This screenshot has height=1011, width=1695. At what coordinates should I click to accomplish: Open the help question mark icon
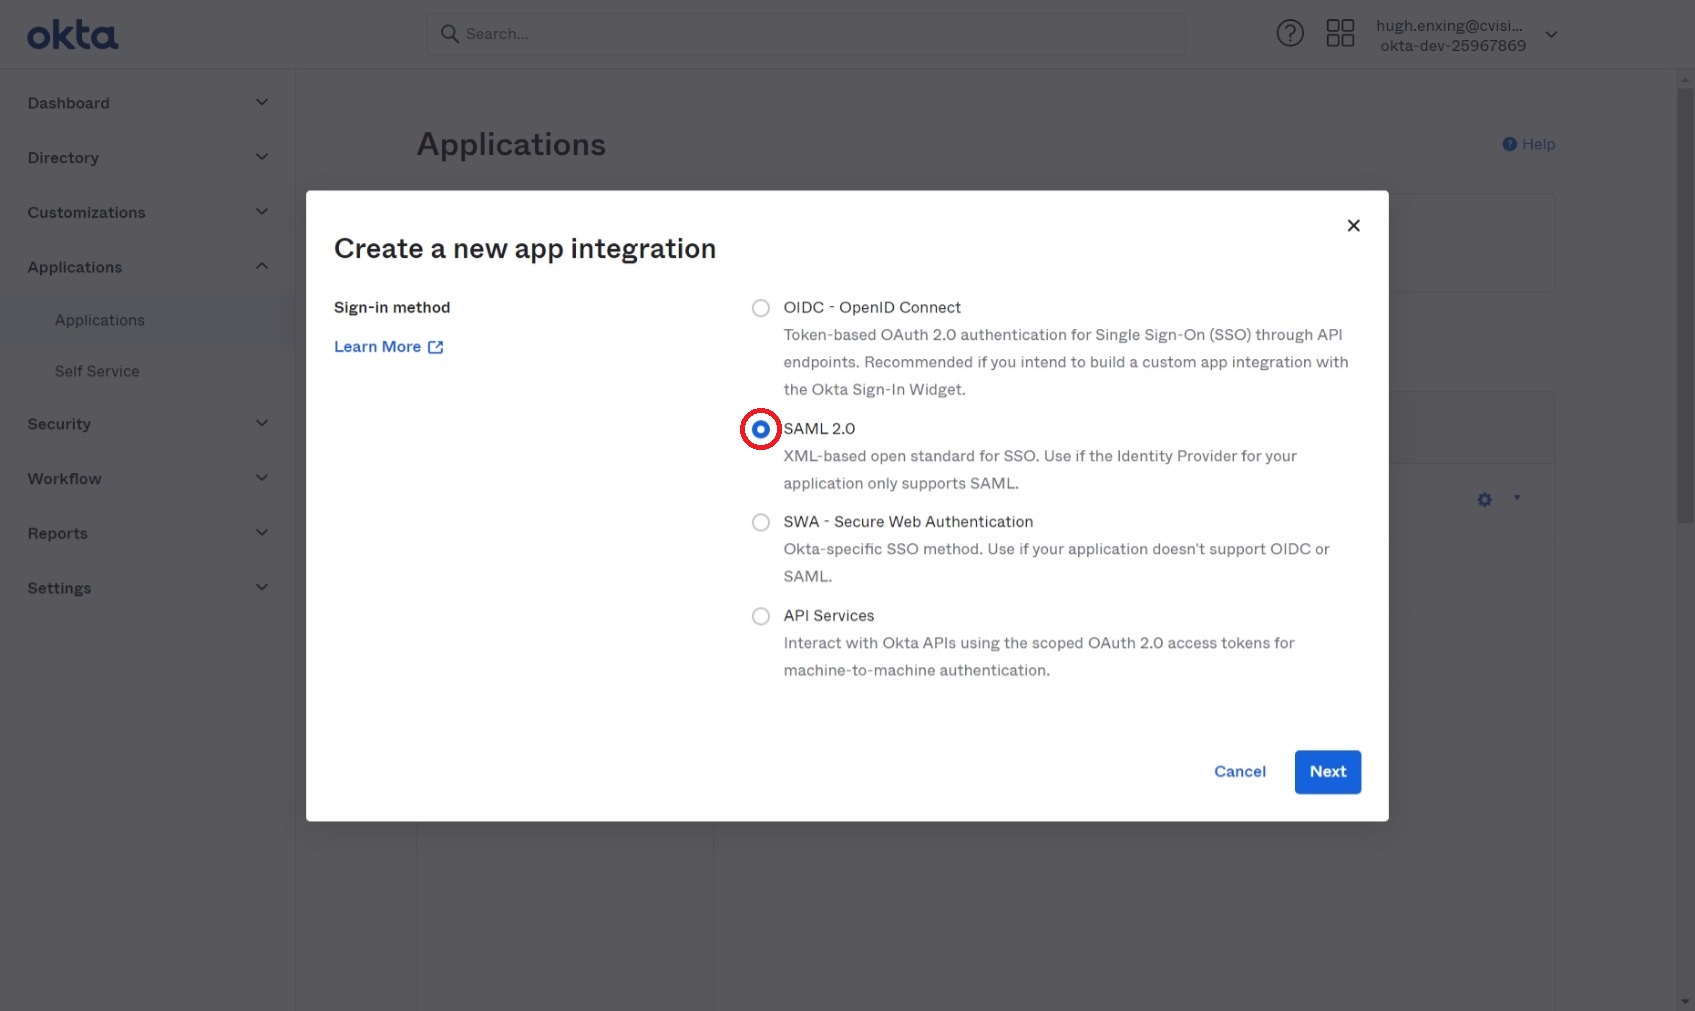(x=1290, y=34)
